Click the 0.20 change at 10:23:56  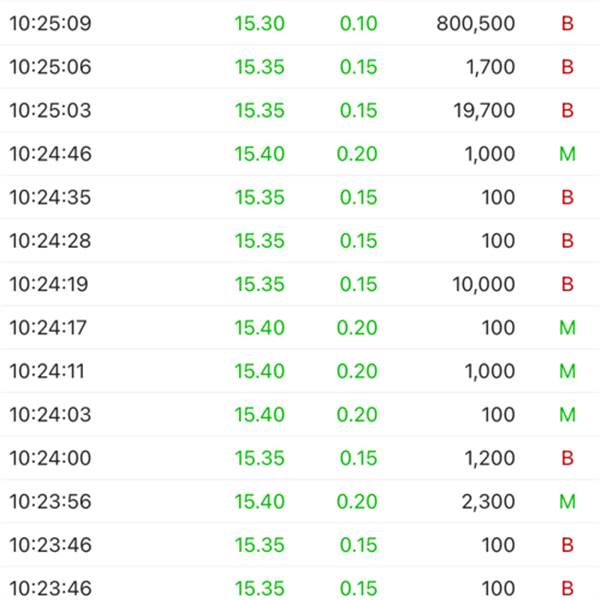click(357, 501)
